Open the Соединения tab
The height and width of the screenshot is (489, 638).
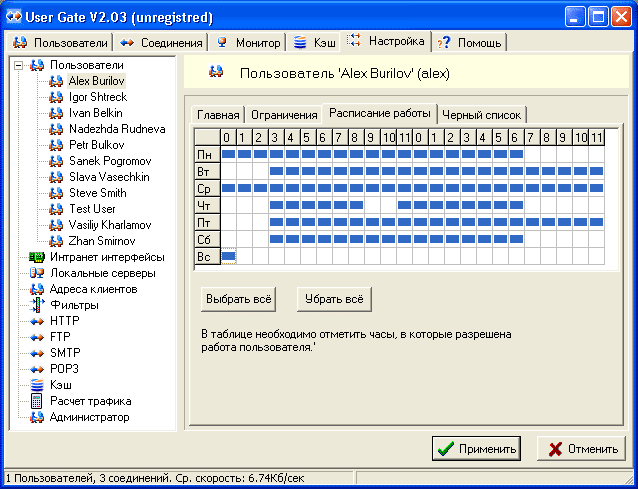tap(161, 42)
